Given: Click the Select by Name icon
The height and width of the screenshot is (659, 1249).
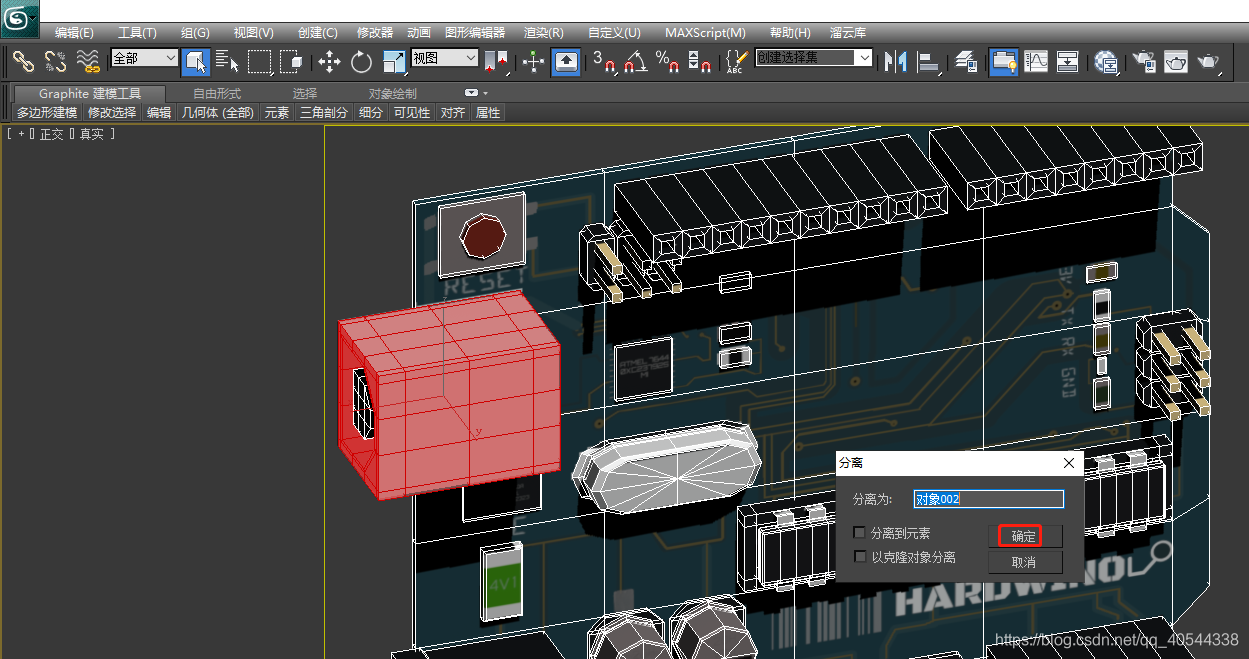Looking at the screenshot, I should (228, 62).
